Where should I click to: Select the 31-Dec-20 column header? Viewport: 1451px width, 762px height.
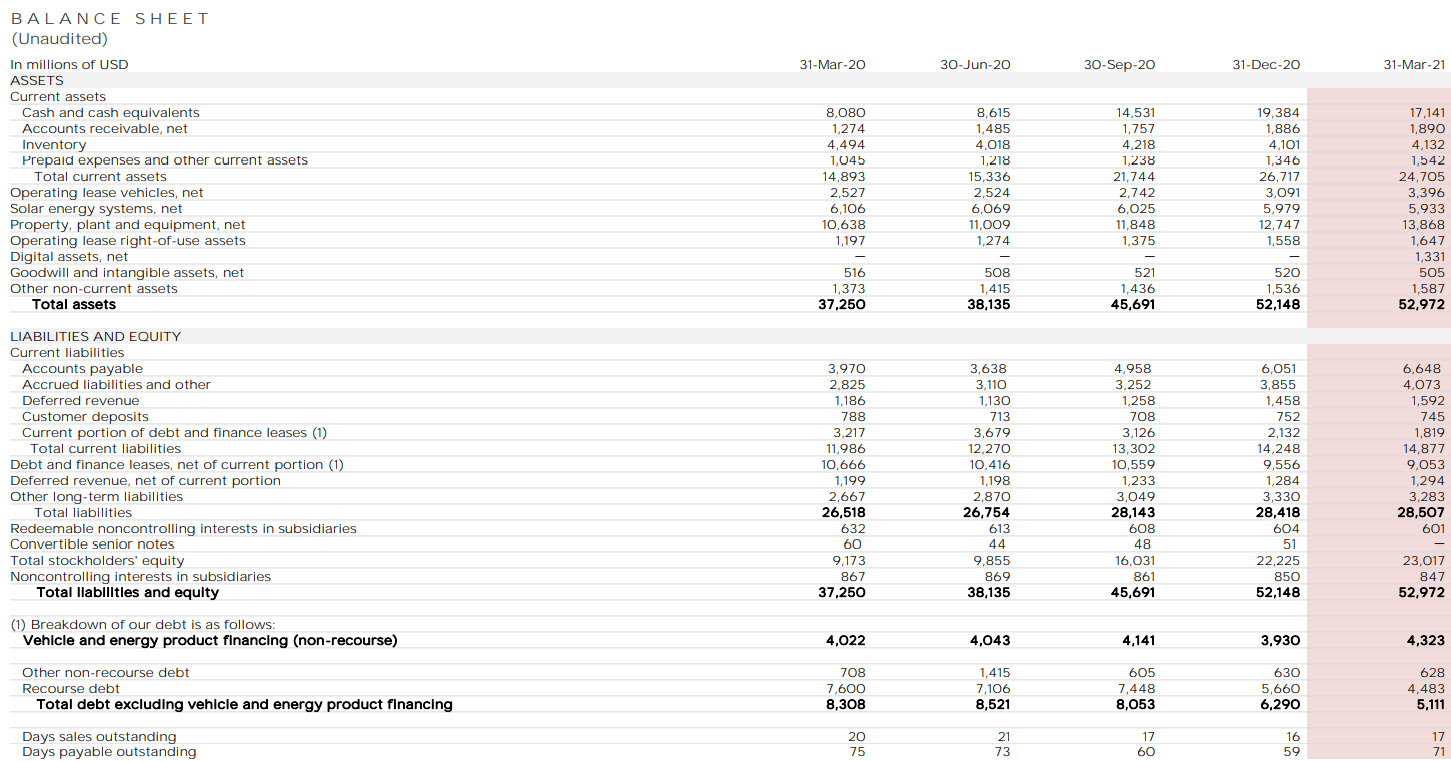1266,64
